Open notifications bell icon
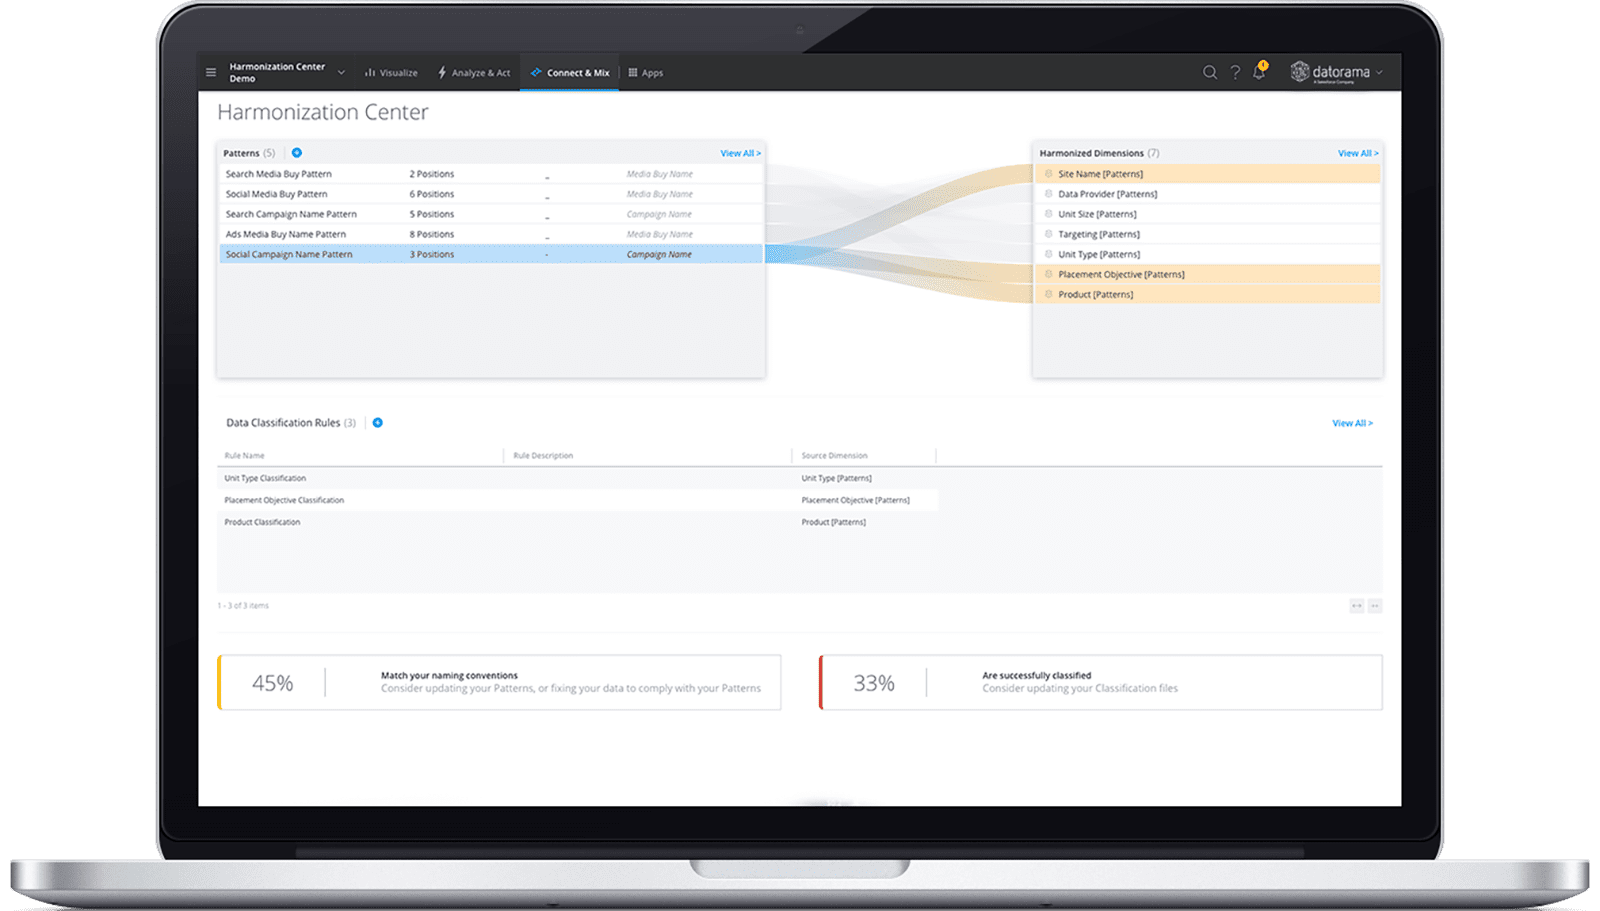1600x911 pixels. point(1259,71)
